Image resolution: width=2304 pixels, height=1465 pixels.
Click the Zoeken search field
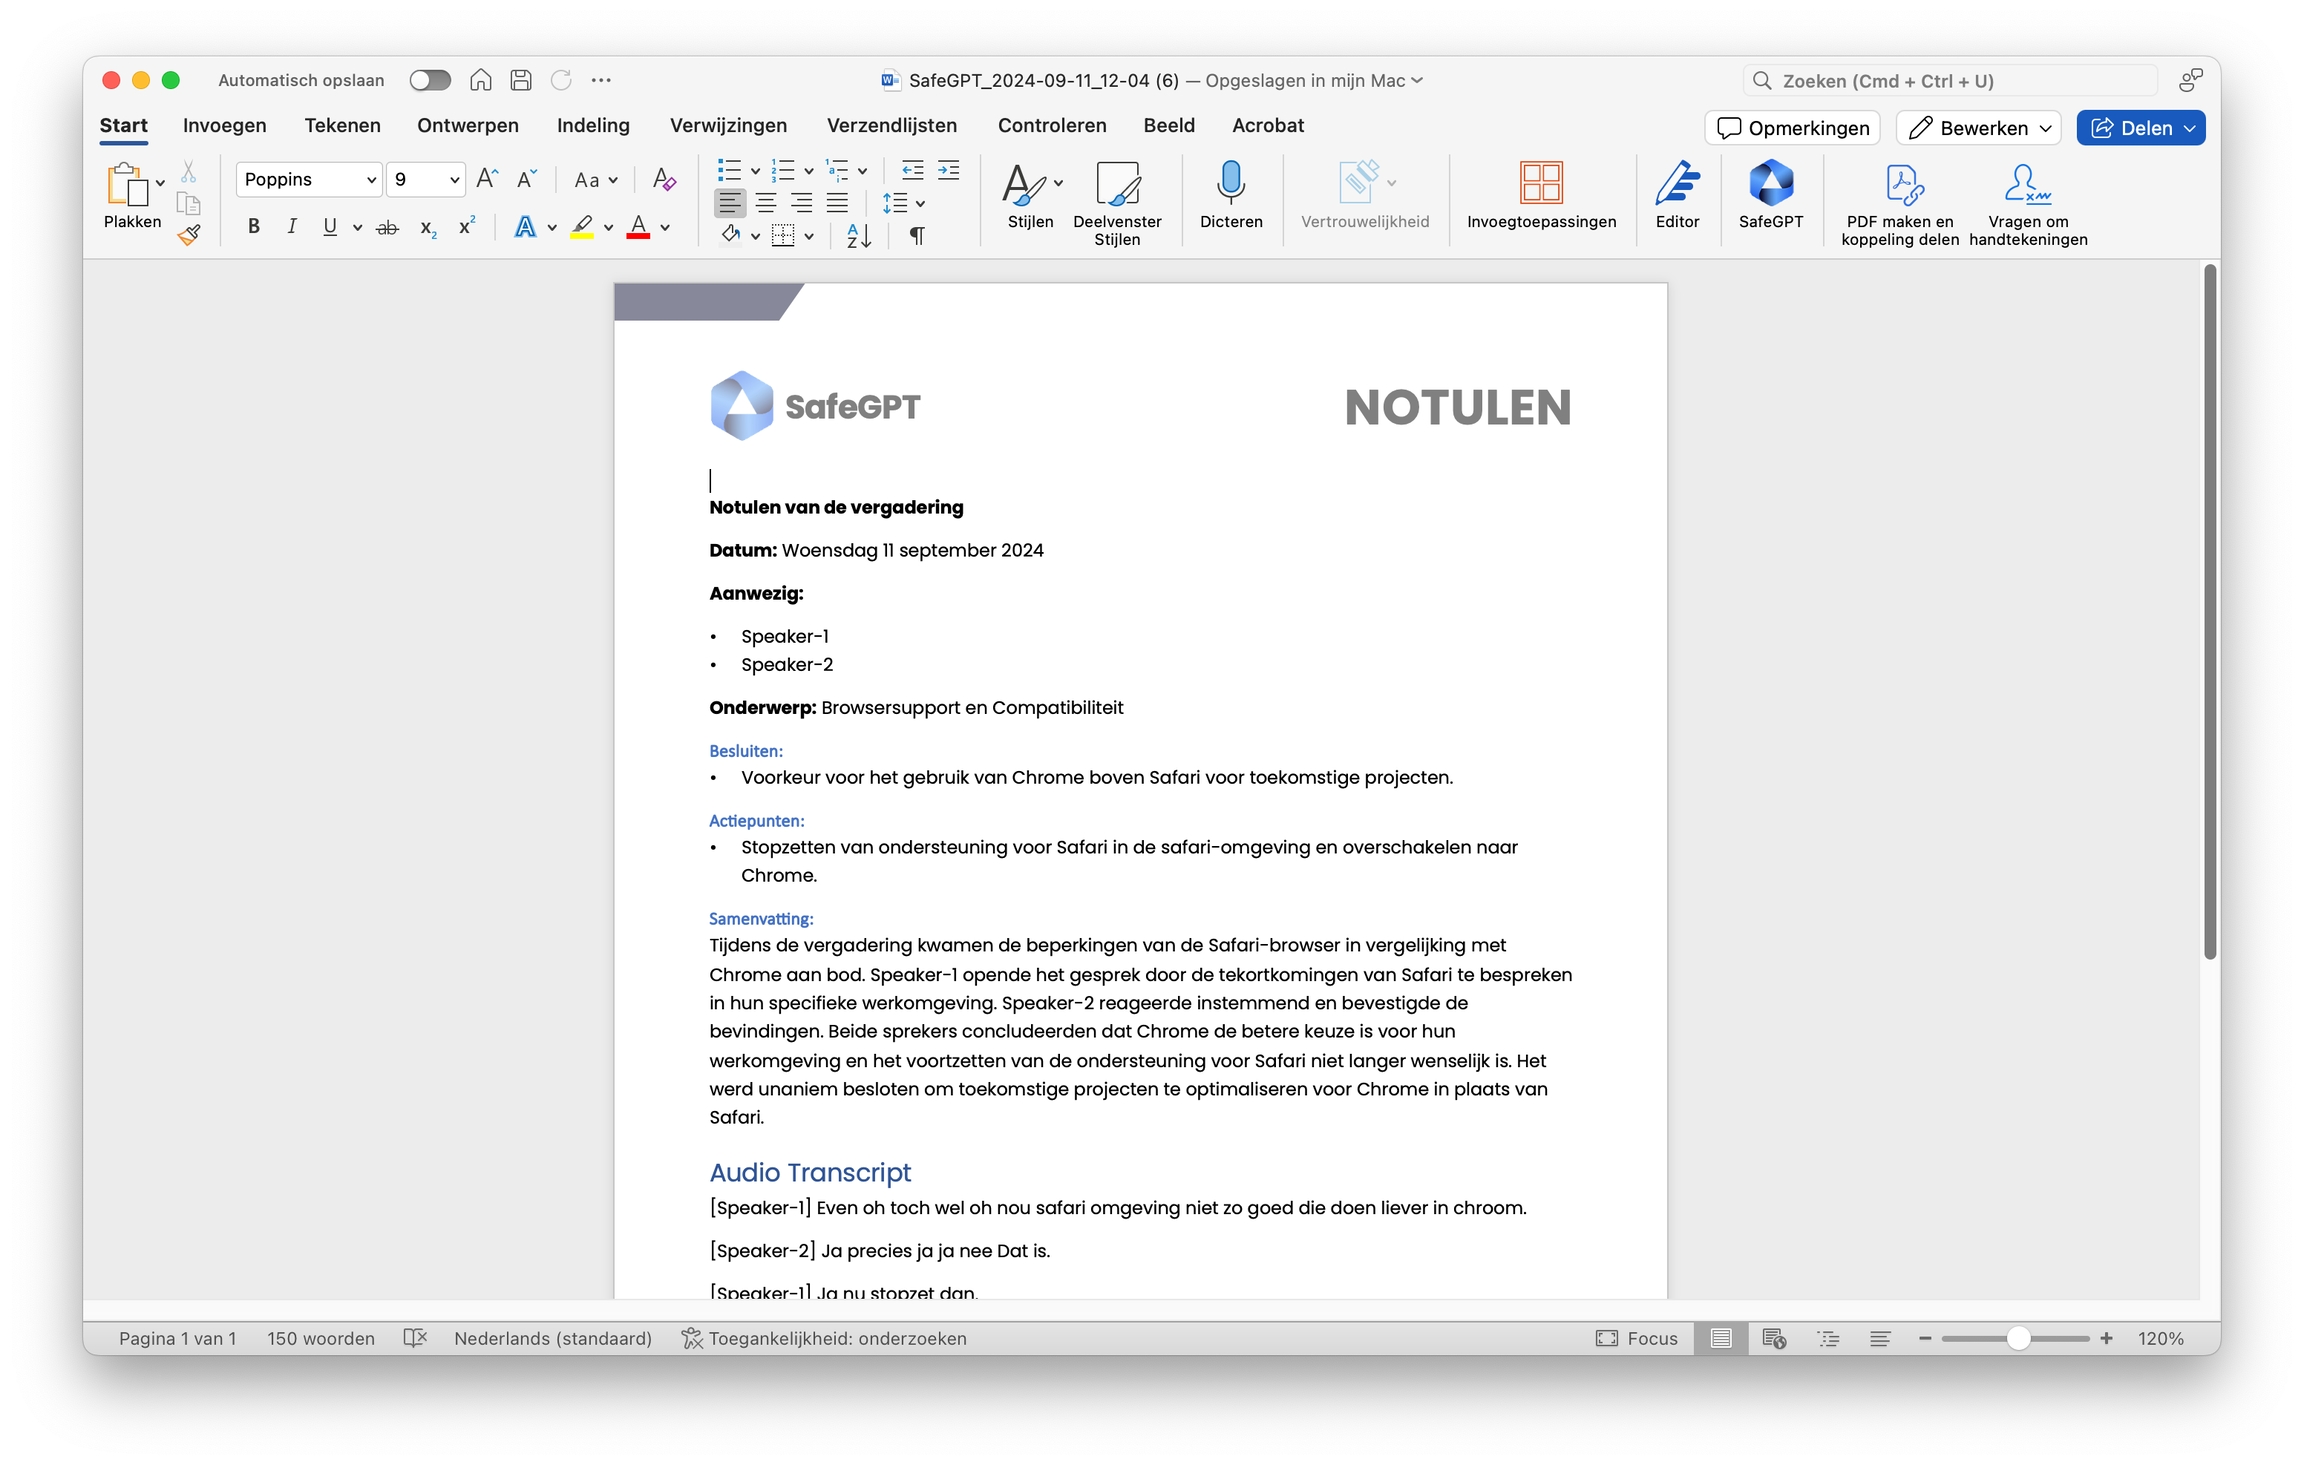pos(1950,81)
